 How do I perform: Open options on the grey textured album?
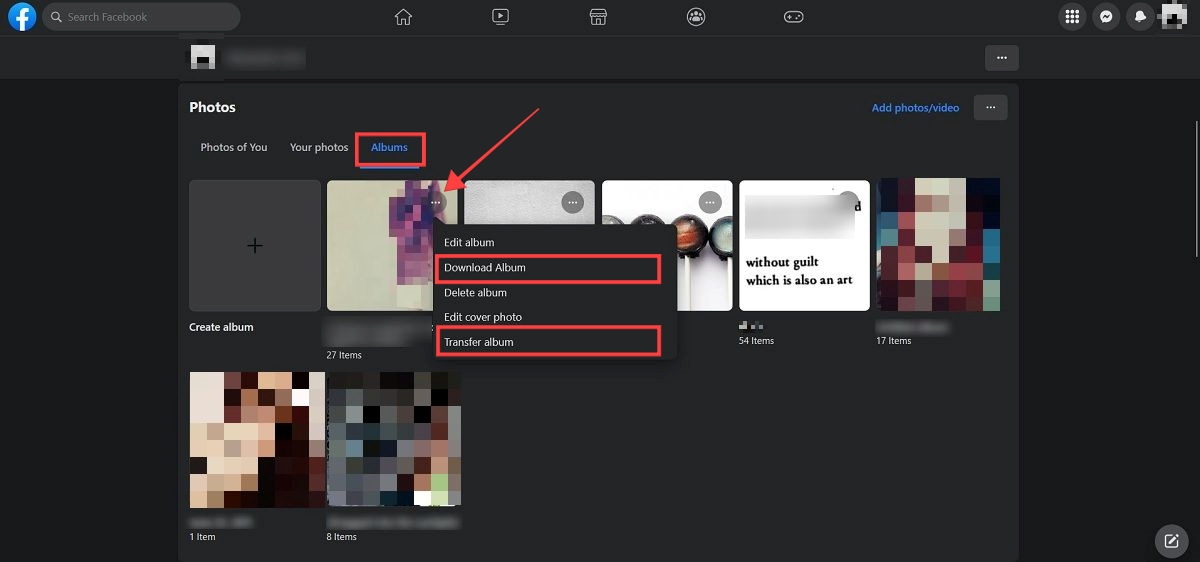click(x=572, y=202)
